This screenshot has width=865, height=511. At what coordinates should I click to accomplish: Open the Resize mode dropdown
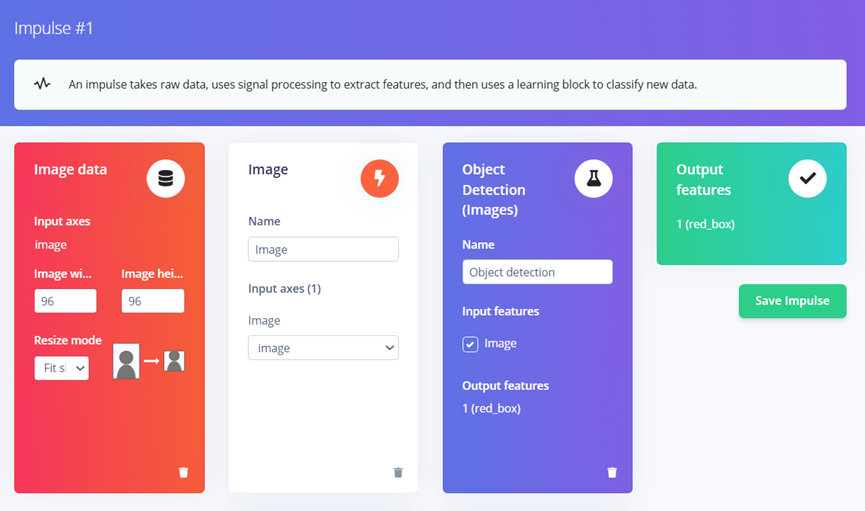click(x=61, y=368)
